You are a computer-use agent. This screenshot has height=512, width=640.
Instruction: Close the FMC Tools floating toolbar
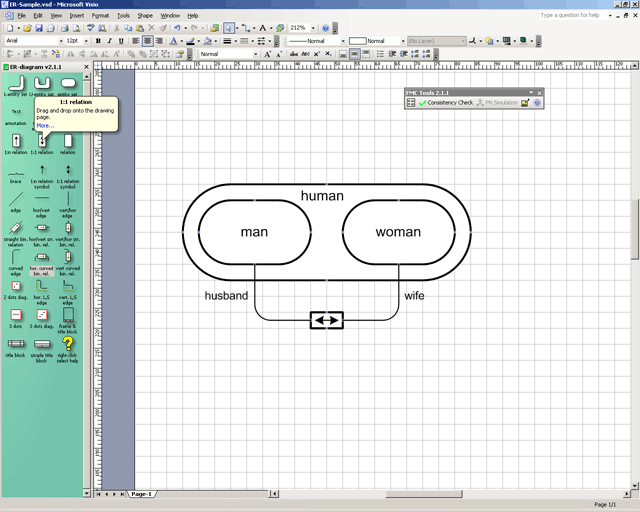point(539,93)
